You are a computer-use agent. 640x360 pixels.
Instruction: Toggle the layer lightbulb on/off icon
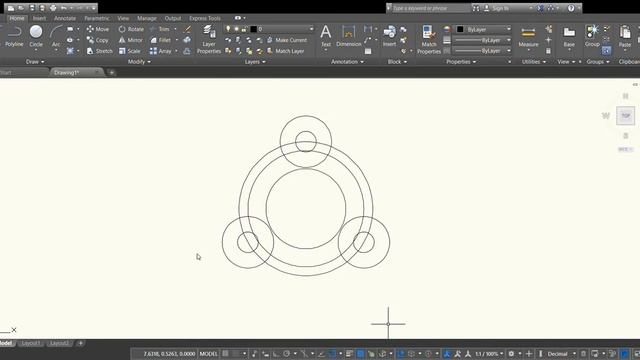228,29
